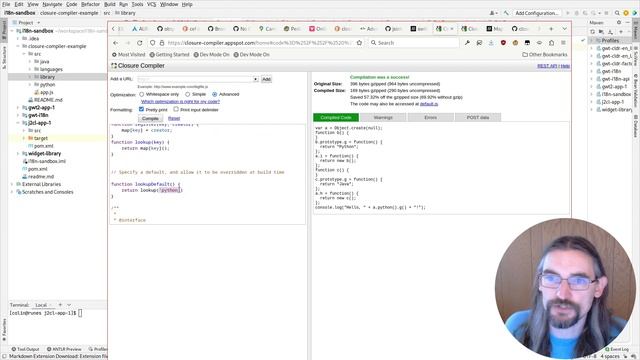Add a Maven project with plus icon
Image resolution: width=640 pixels, height=360 pixels.
click(621, 31)
